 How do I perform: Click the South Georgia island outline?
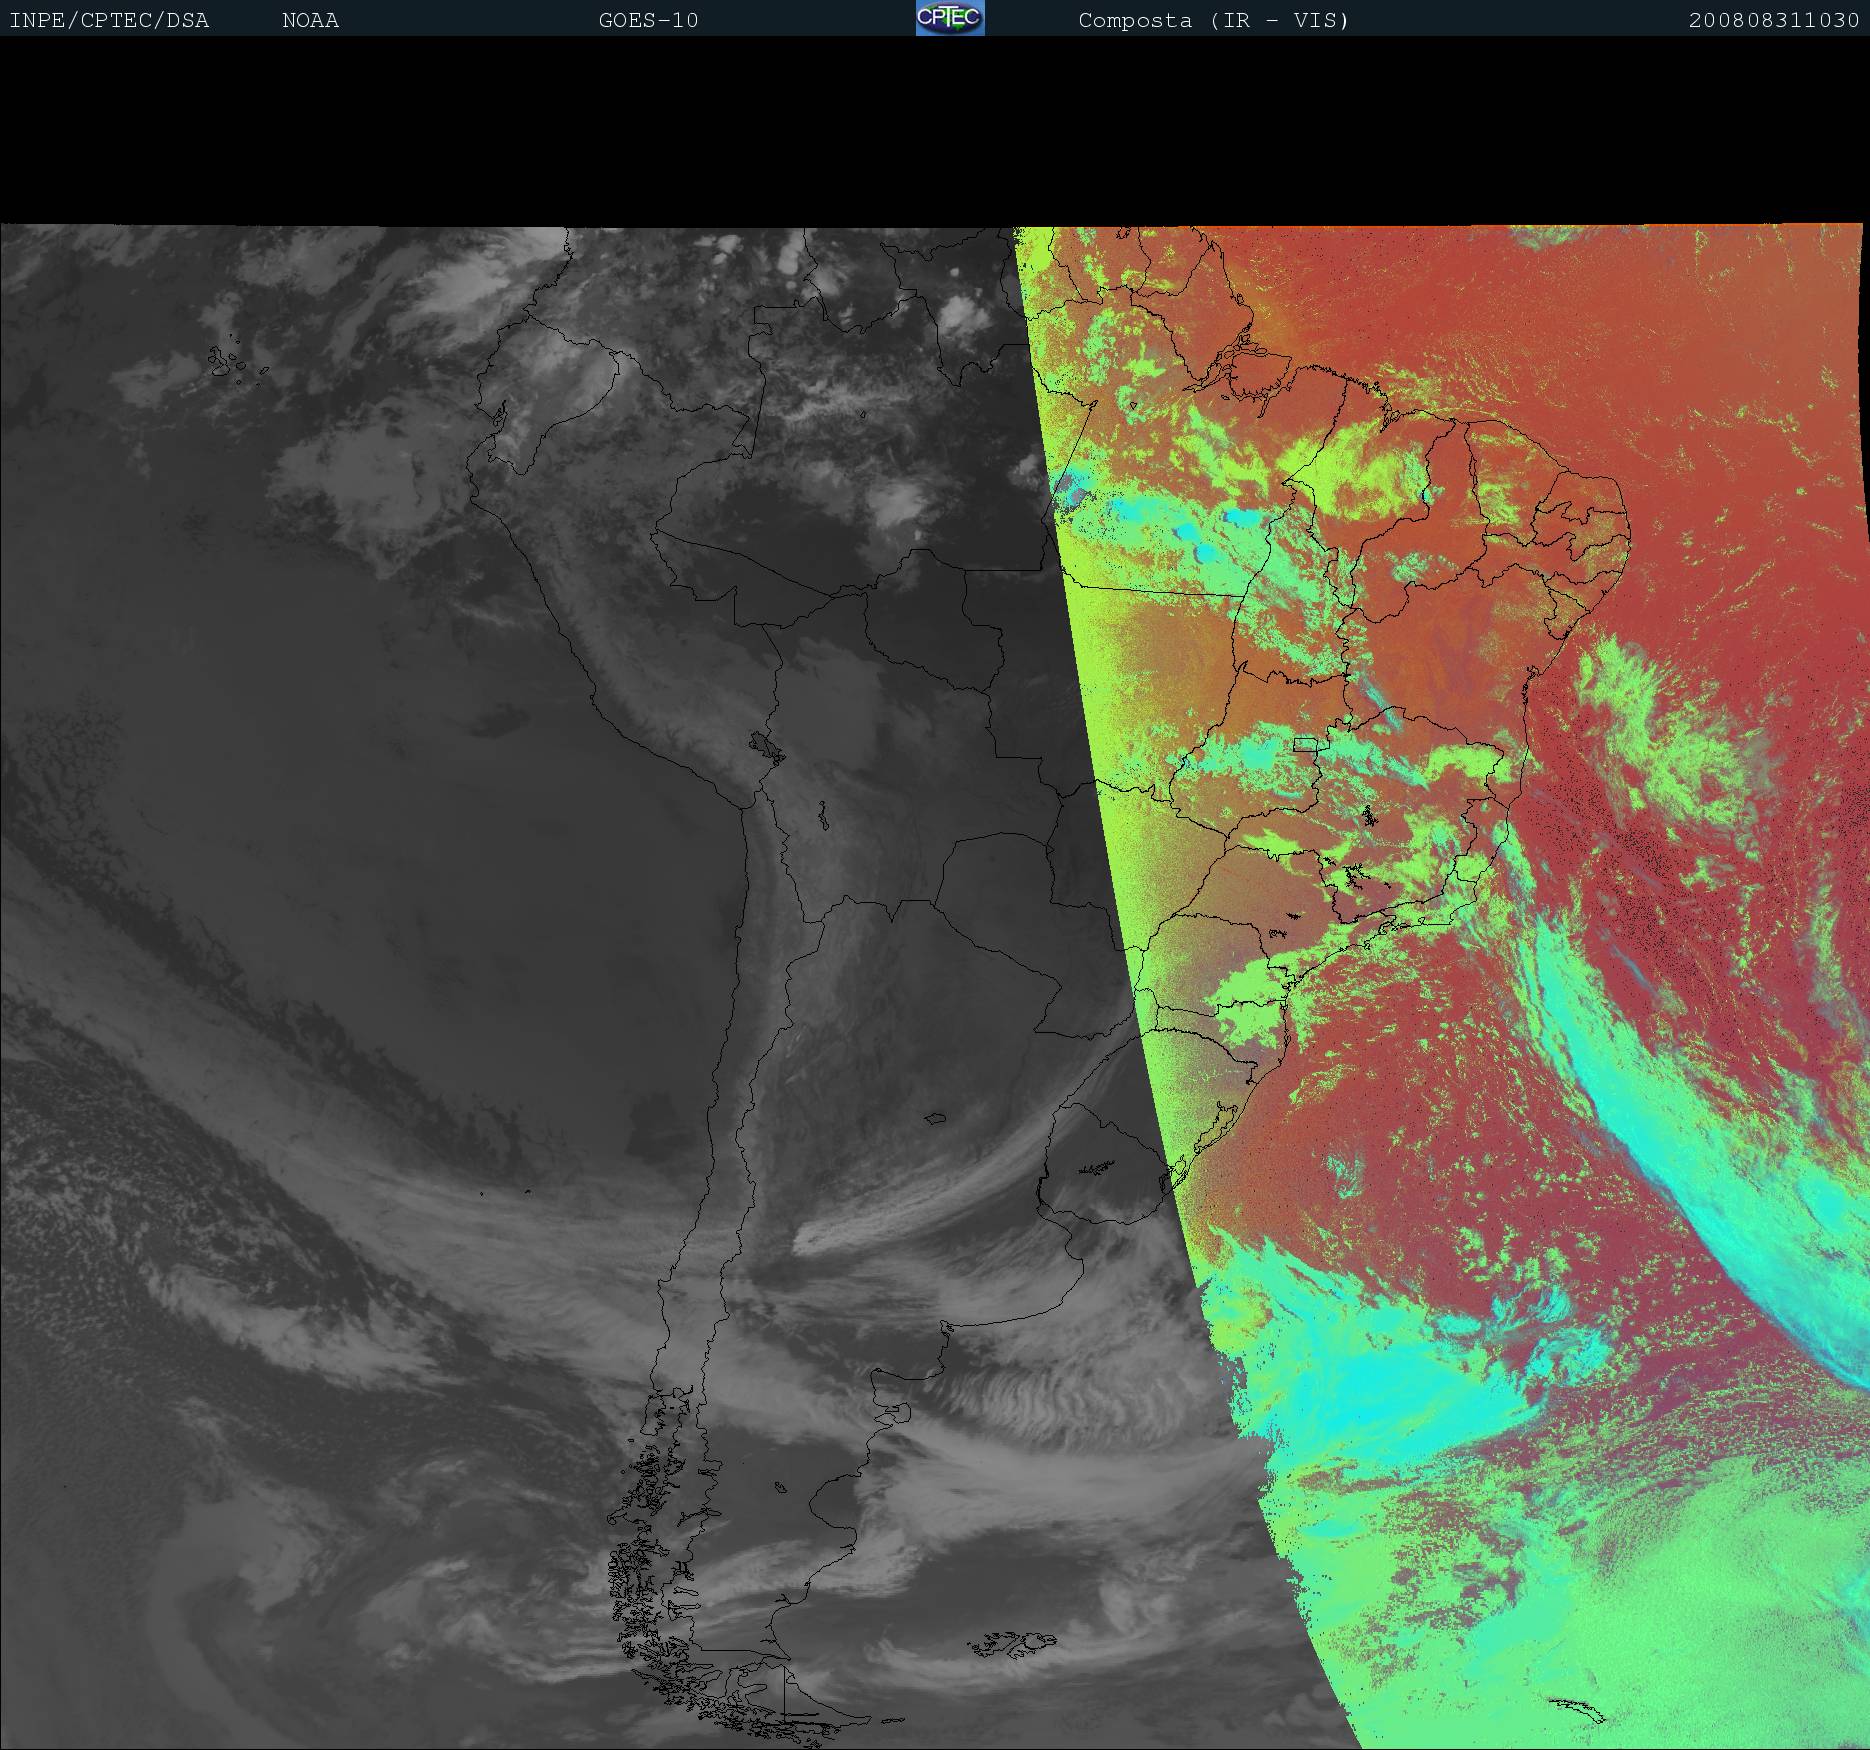point(1574,1710)
